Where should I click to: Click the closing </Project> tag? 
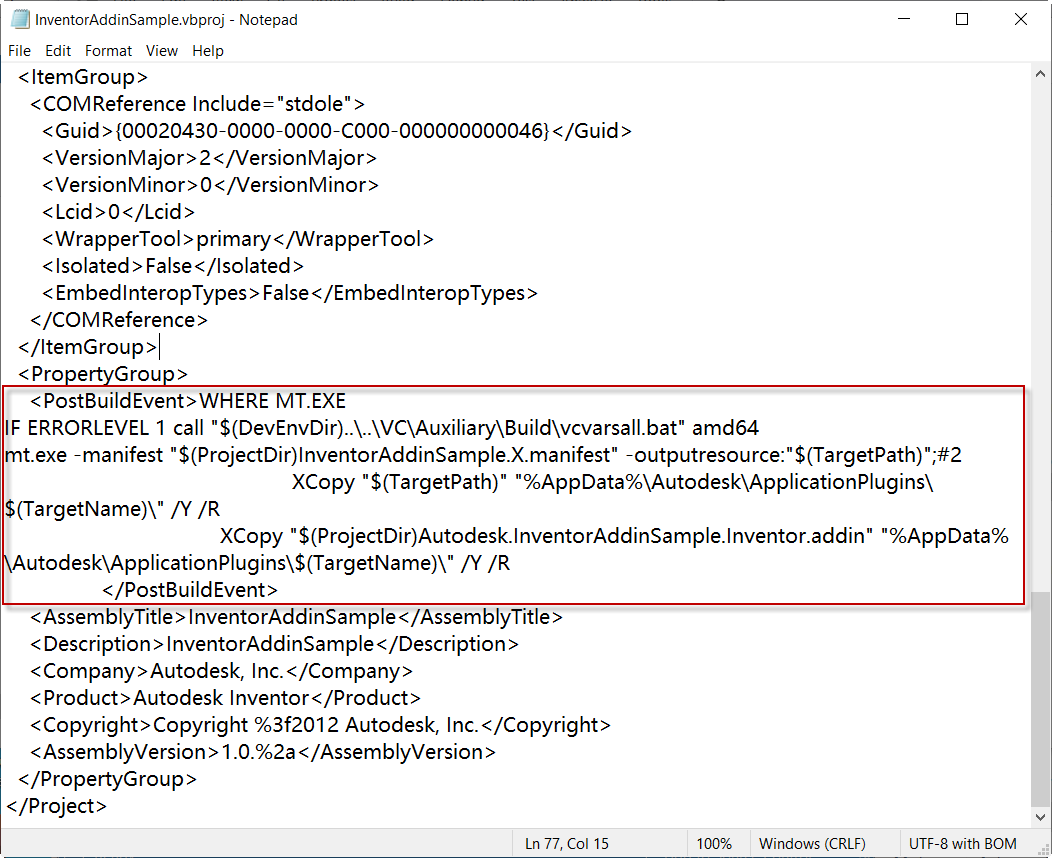[56, 806]
